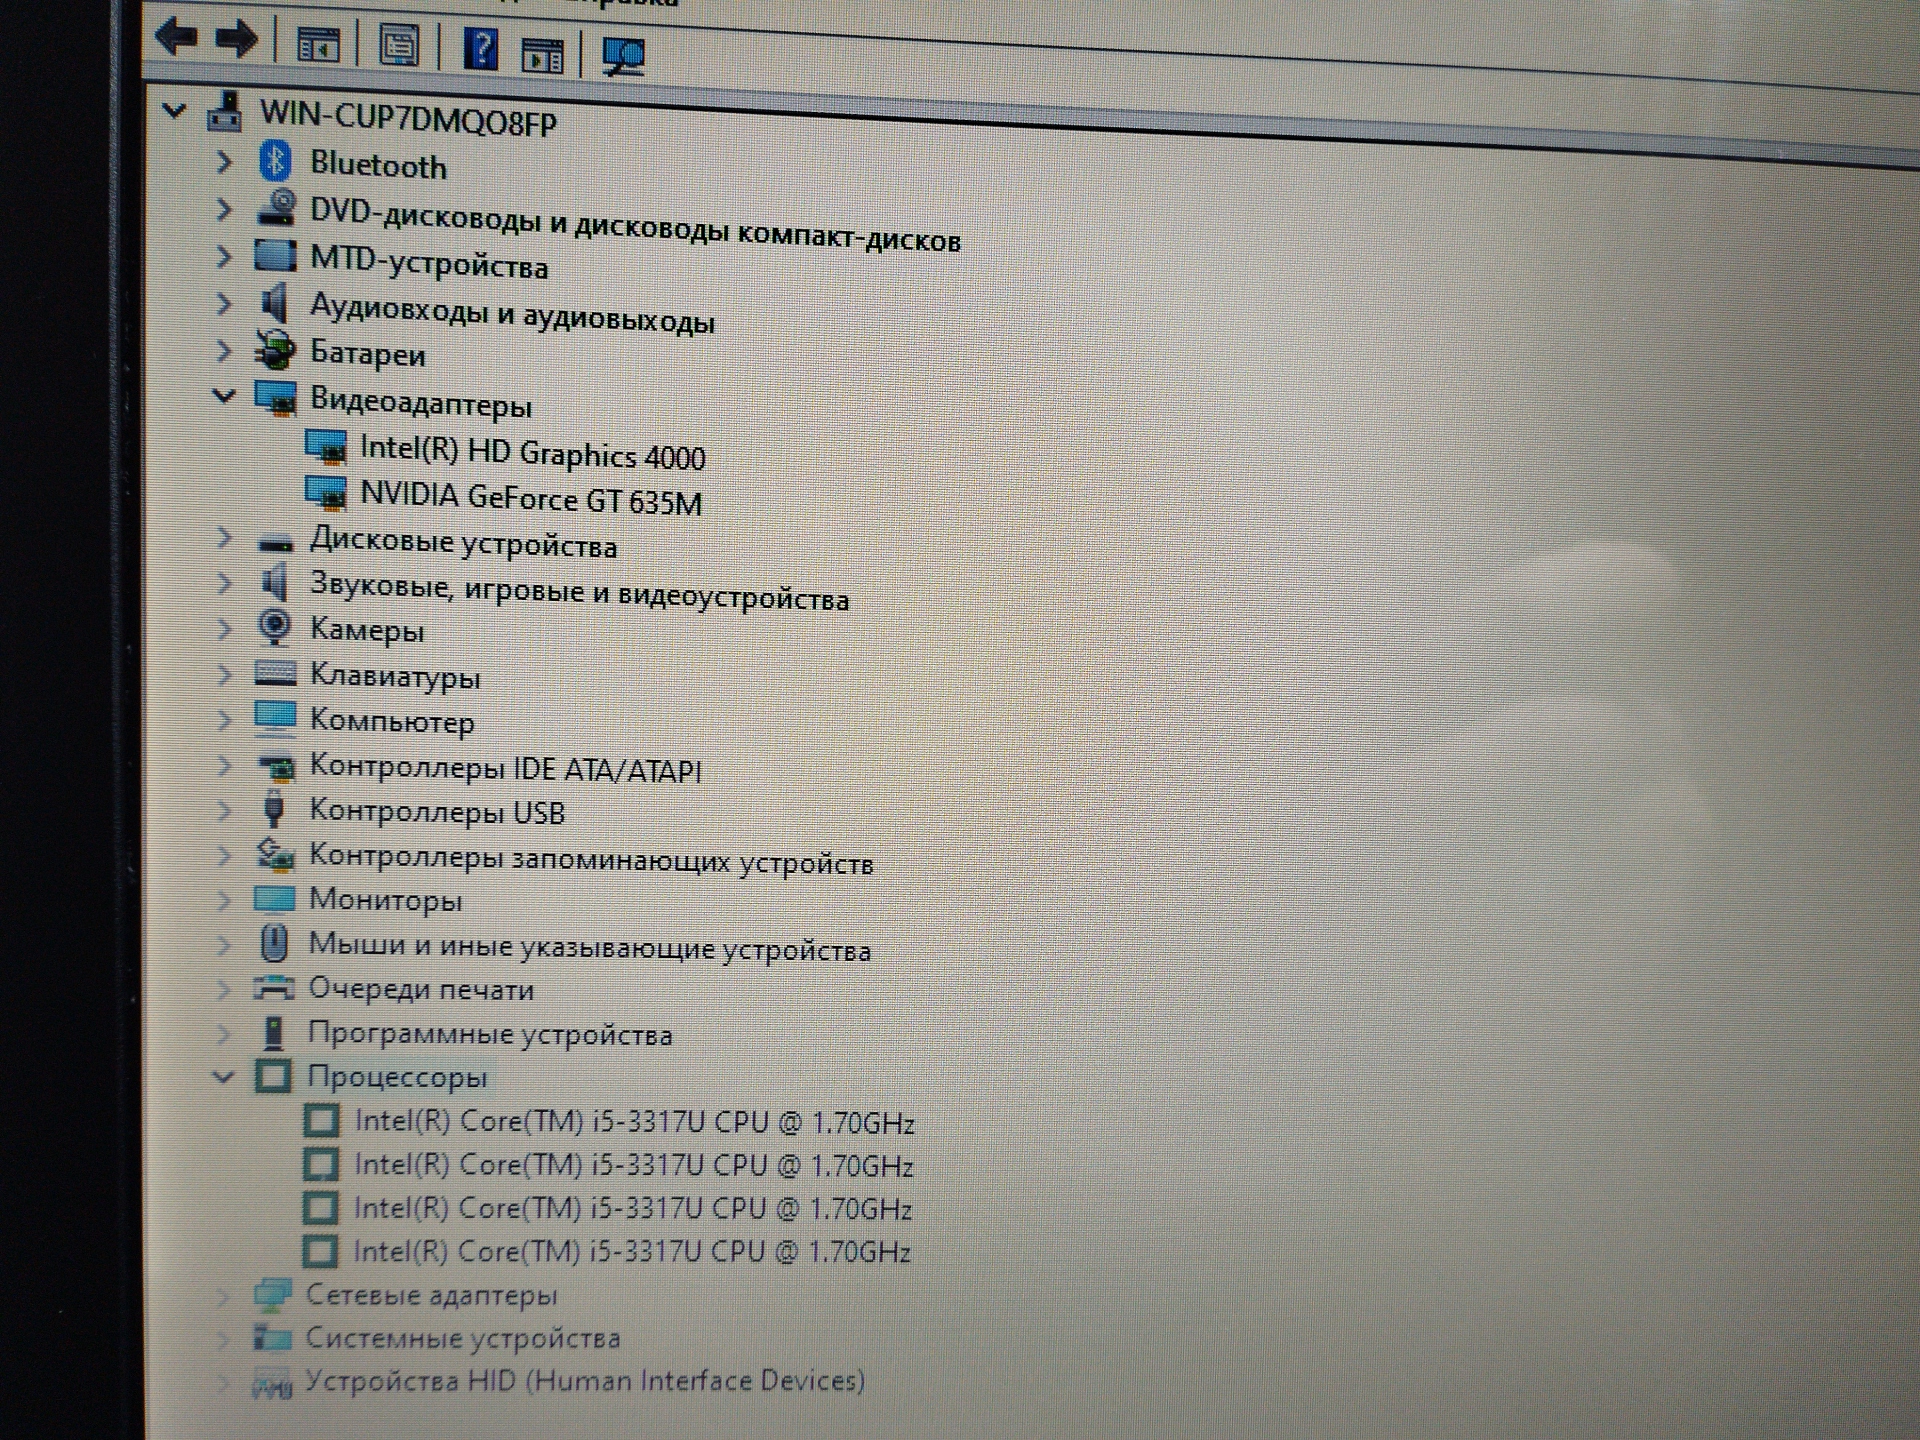1920x1440 pixels.
Task: Click the Очереди печати printer icon
Action: pos(273,988)
